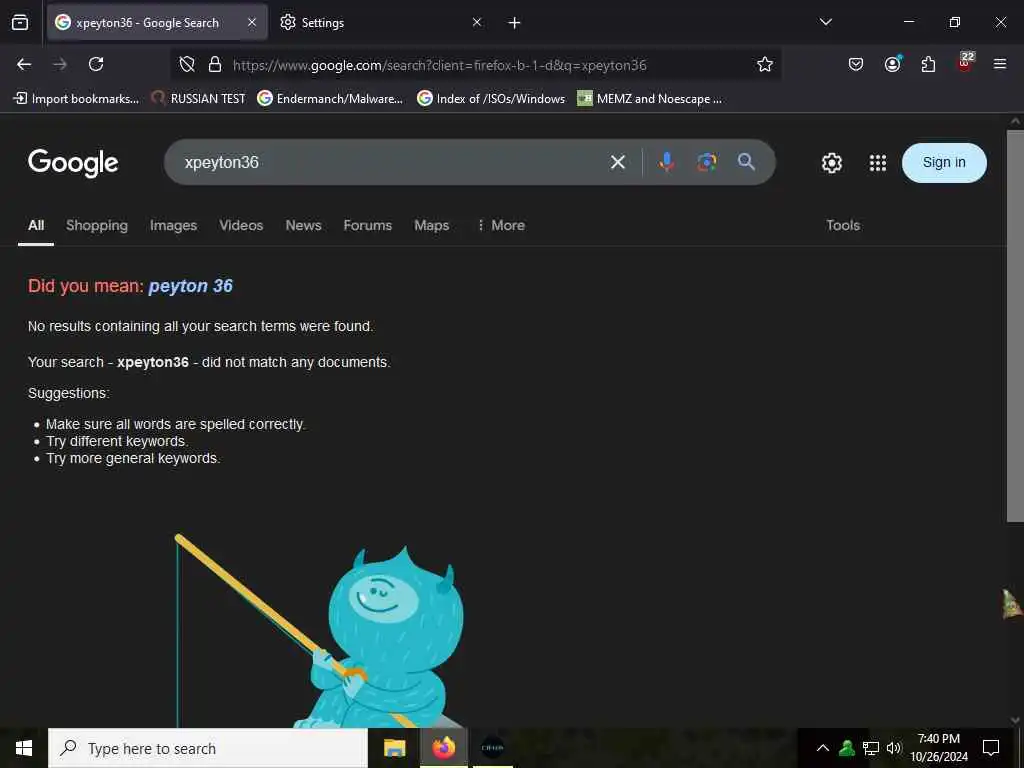The image size is (1024, 768).
Task: Open Firefox View icon left of tabs
Action: tap(20, 22)
